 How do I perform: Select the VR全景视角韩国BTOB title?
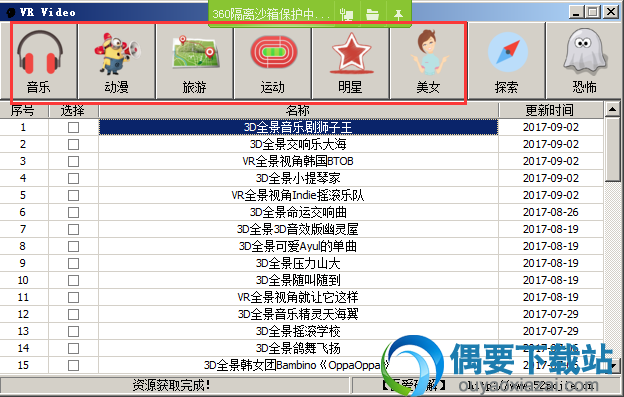click(x=298, y=161)
